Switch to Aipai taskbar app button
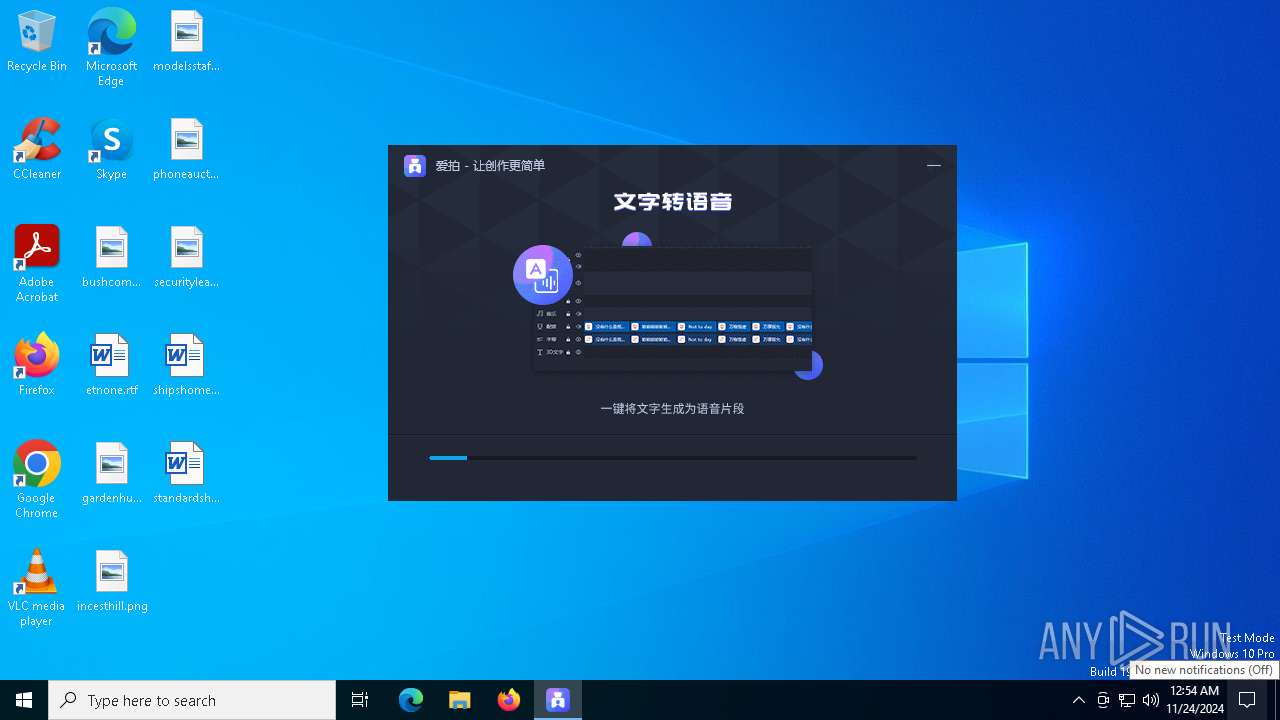1280x720 pixels. point(558,700)
